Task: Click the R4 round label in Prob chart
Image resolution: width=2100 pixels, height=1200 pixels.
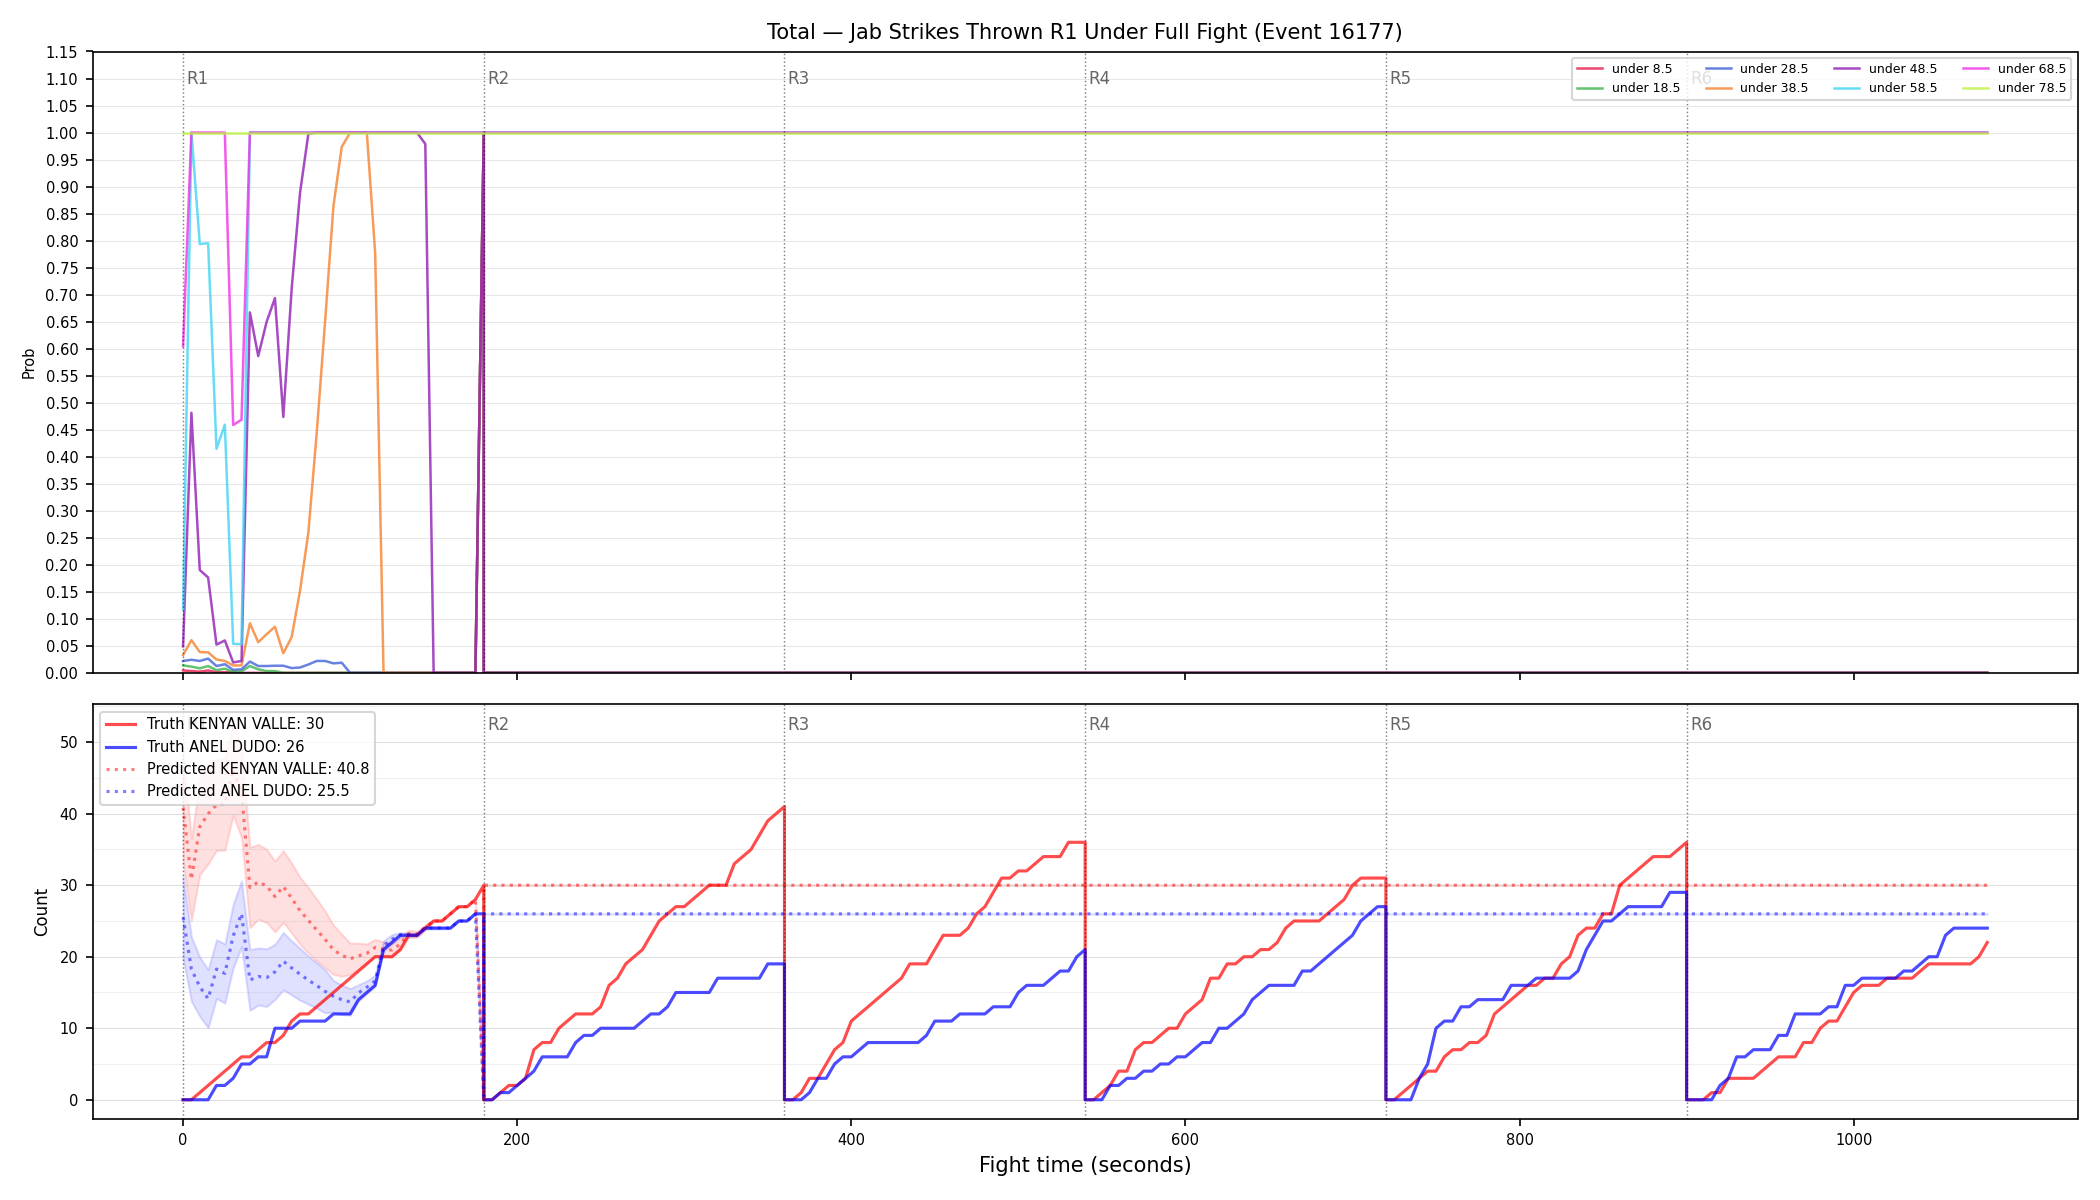Action: point(1099,78)
